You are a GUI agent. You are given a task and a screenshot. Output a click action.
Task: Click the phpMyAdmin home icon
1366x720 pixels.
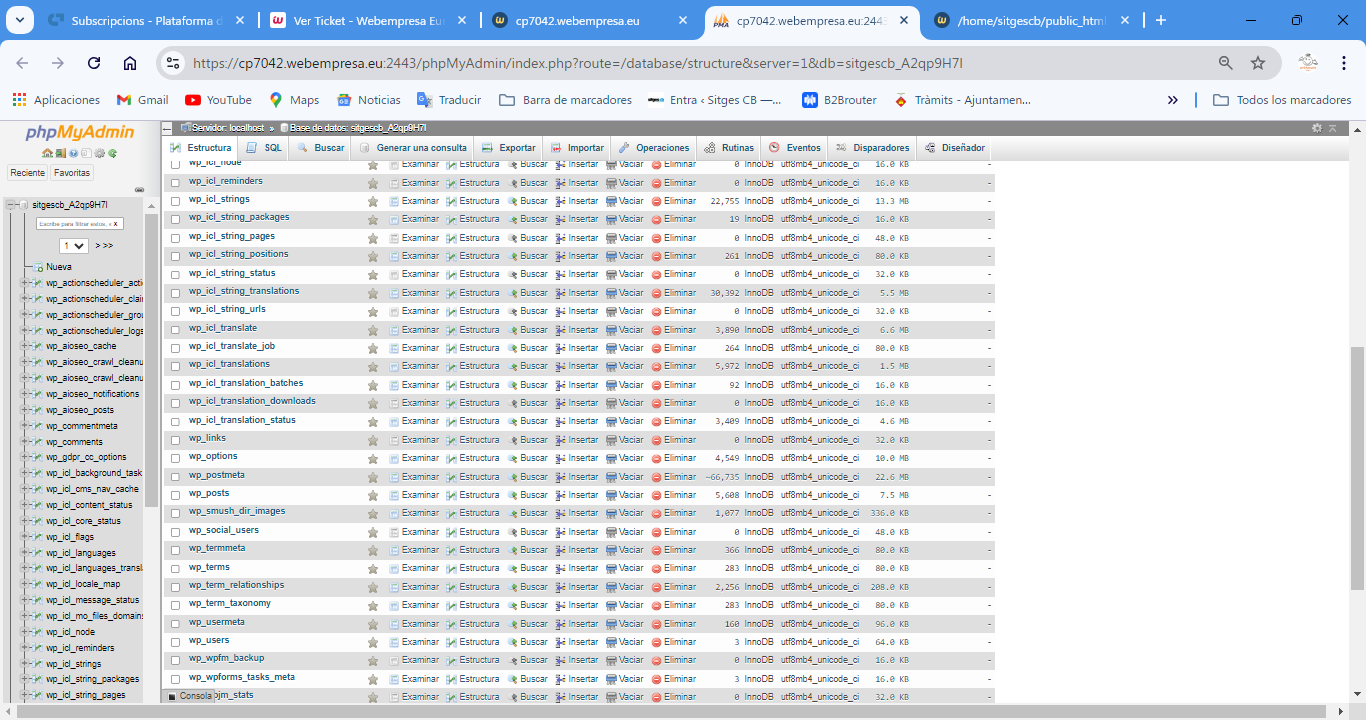tap(47, 153)
